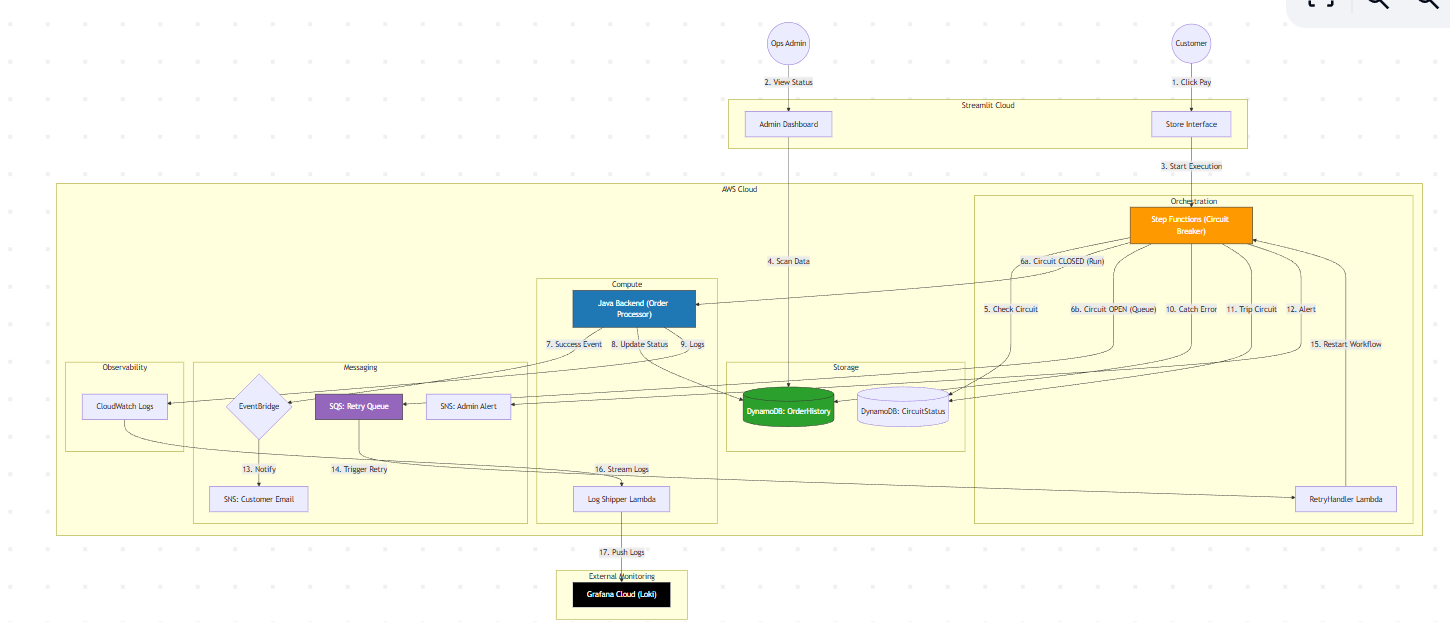Click the SNS: Customer Email node
The image size is (1450, 622).
tap(258, 499)
